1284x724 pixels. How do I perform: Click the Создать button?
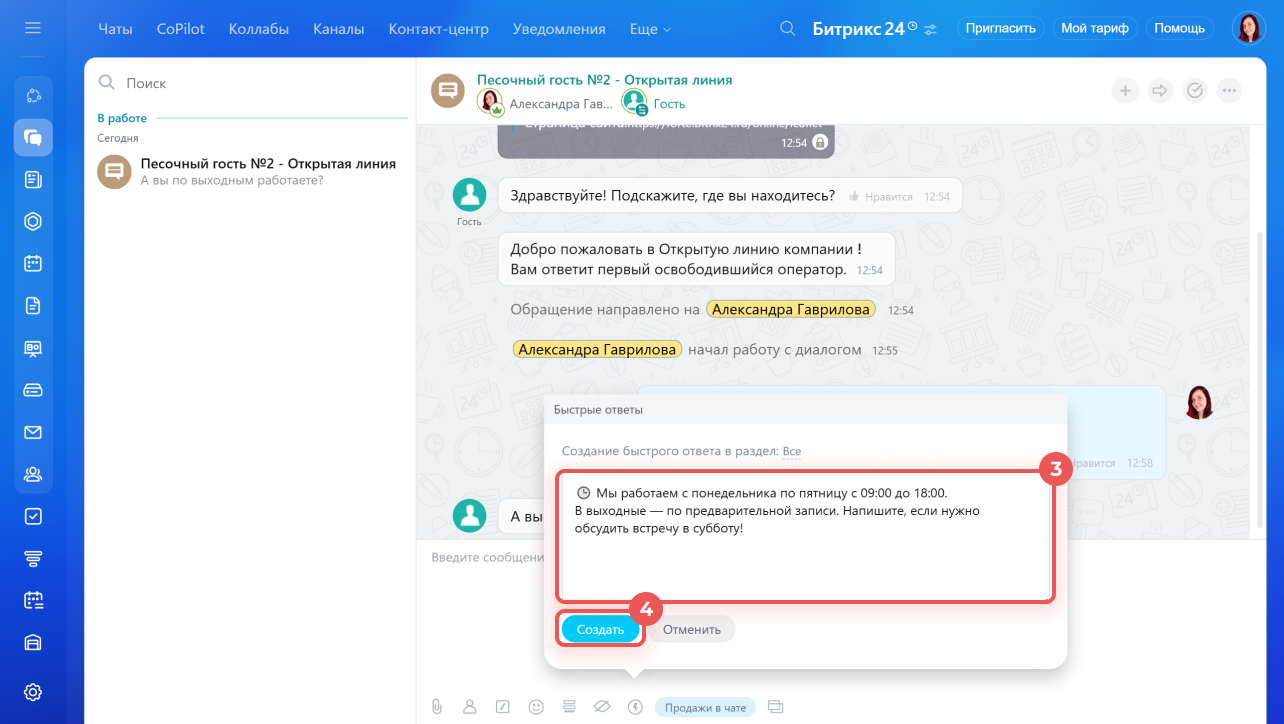[x=600, y=629]
